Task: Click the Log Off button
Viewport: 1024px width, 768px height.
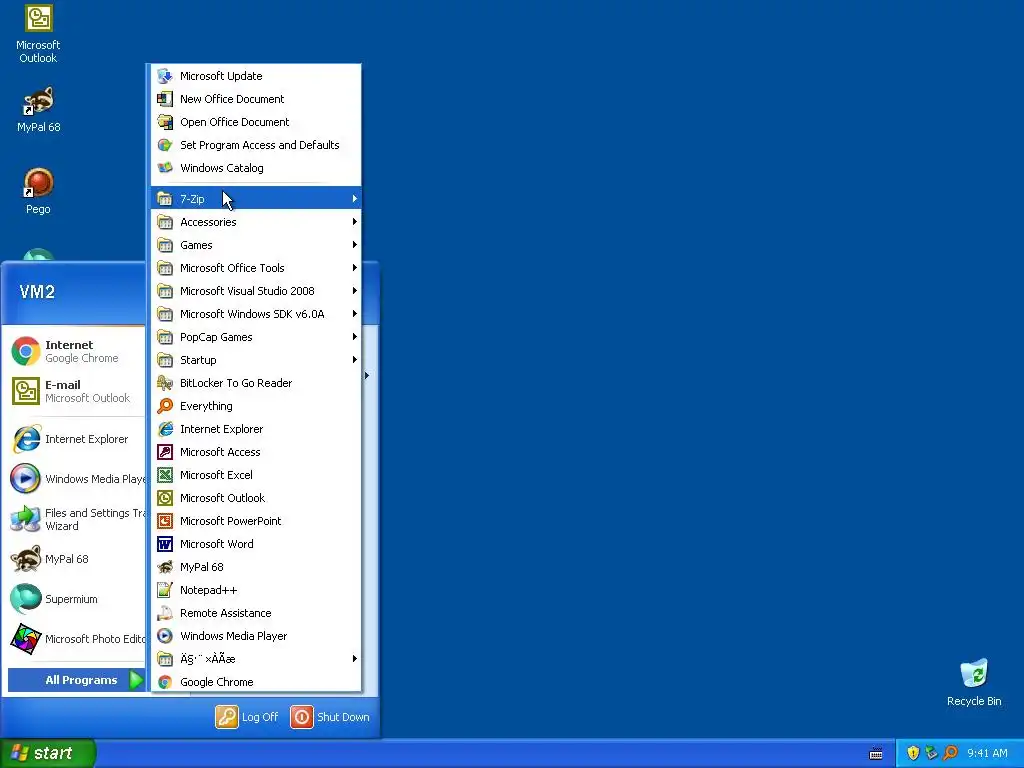Action: (247, 717)
